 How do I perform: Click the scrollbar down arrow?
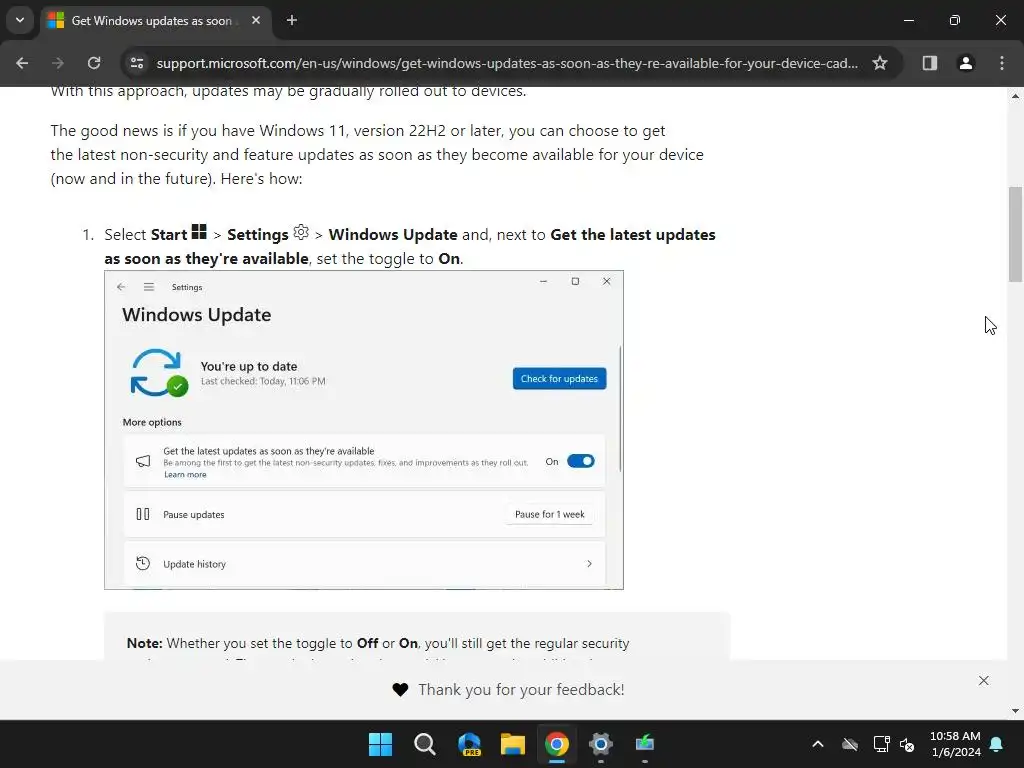pyautogui.click(x=1015, y=711)
